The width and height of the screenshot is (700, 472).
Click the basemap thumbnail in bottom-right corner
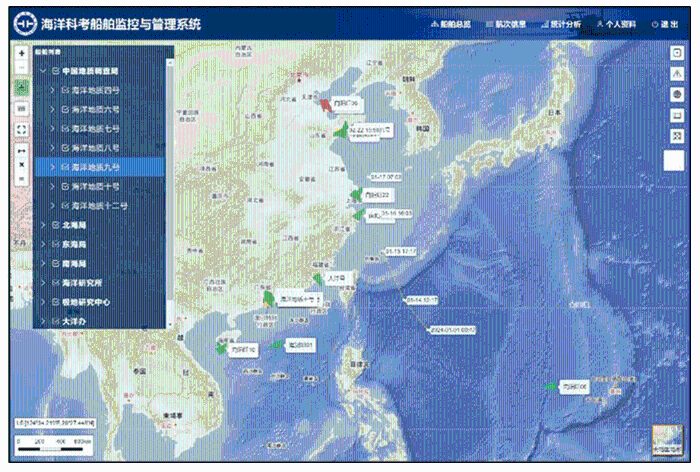point(667,442)
